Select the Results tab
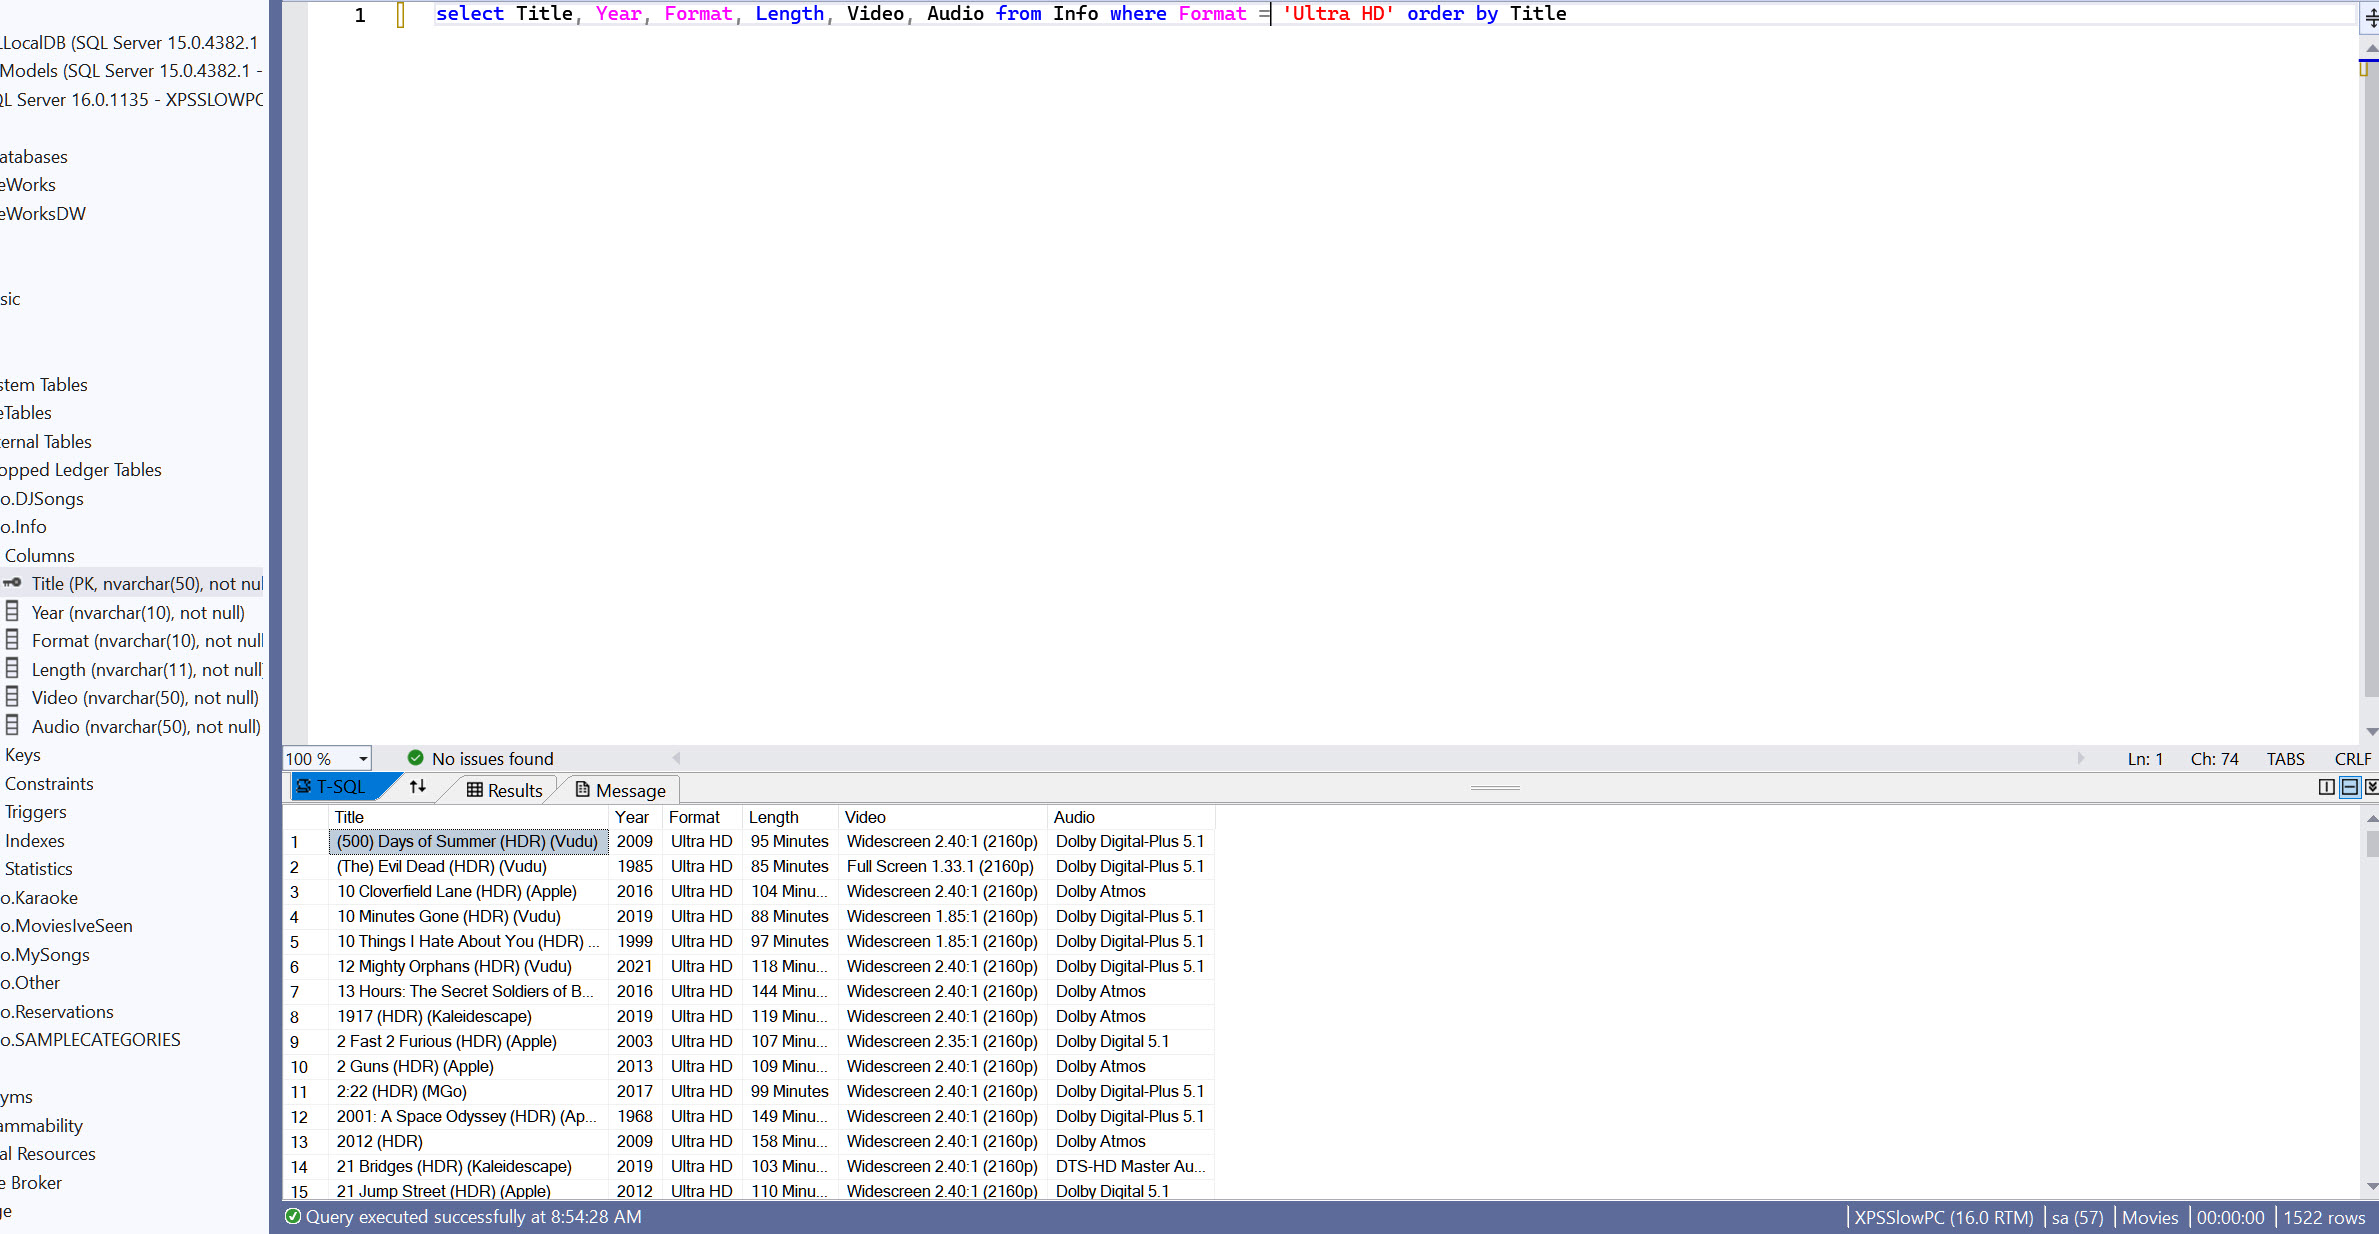 coord(507,789)
